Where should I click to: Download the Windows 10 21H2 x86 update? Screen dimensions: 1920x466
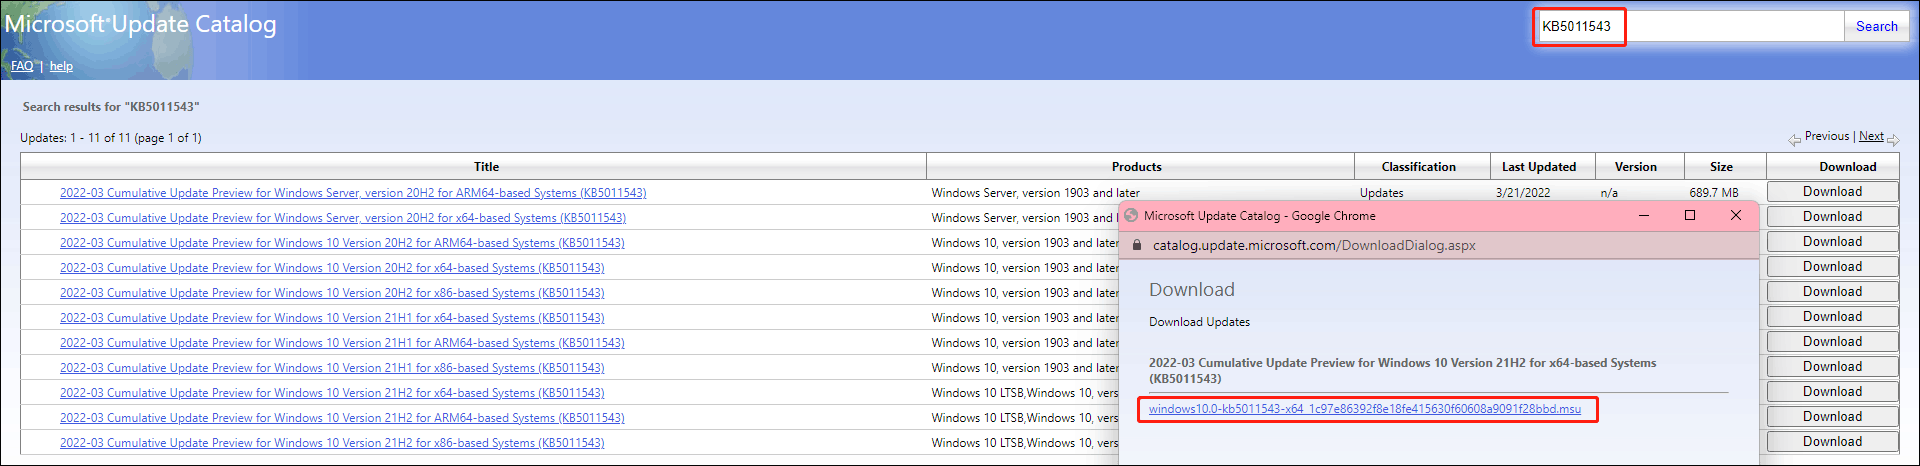1832,442
